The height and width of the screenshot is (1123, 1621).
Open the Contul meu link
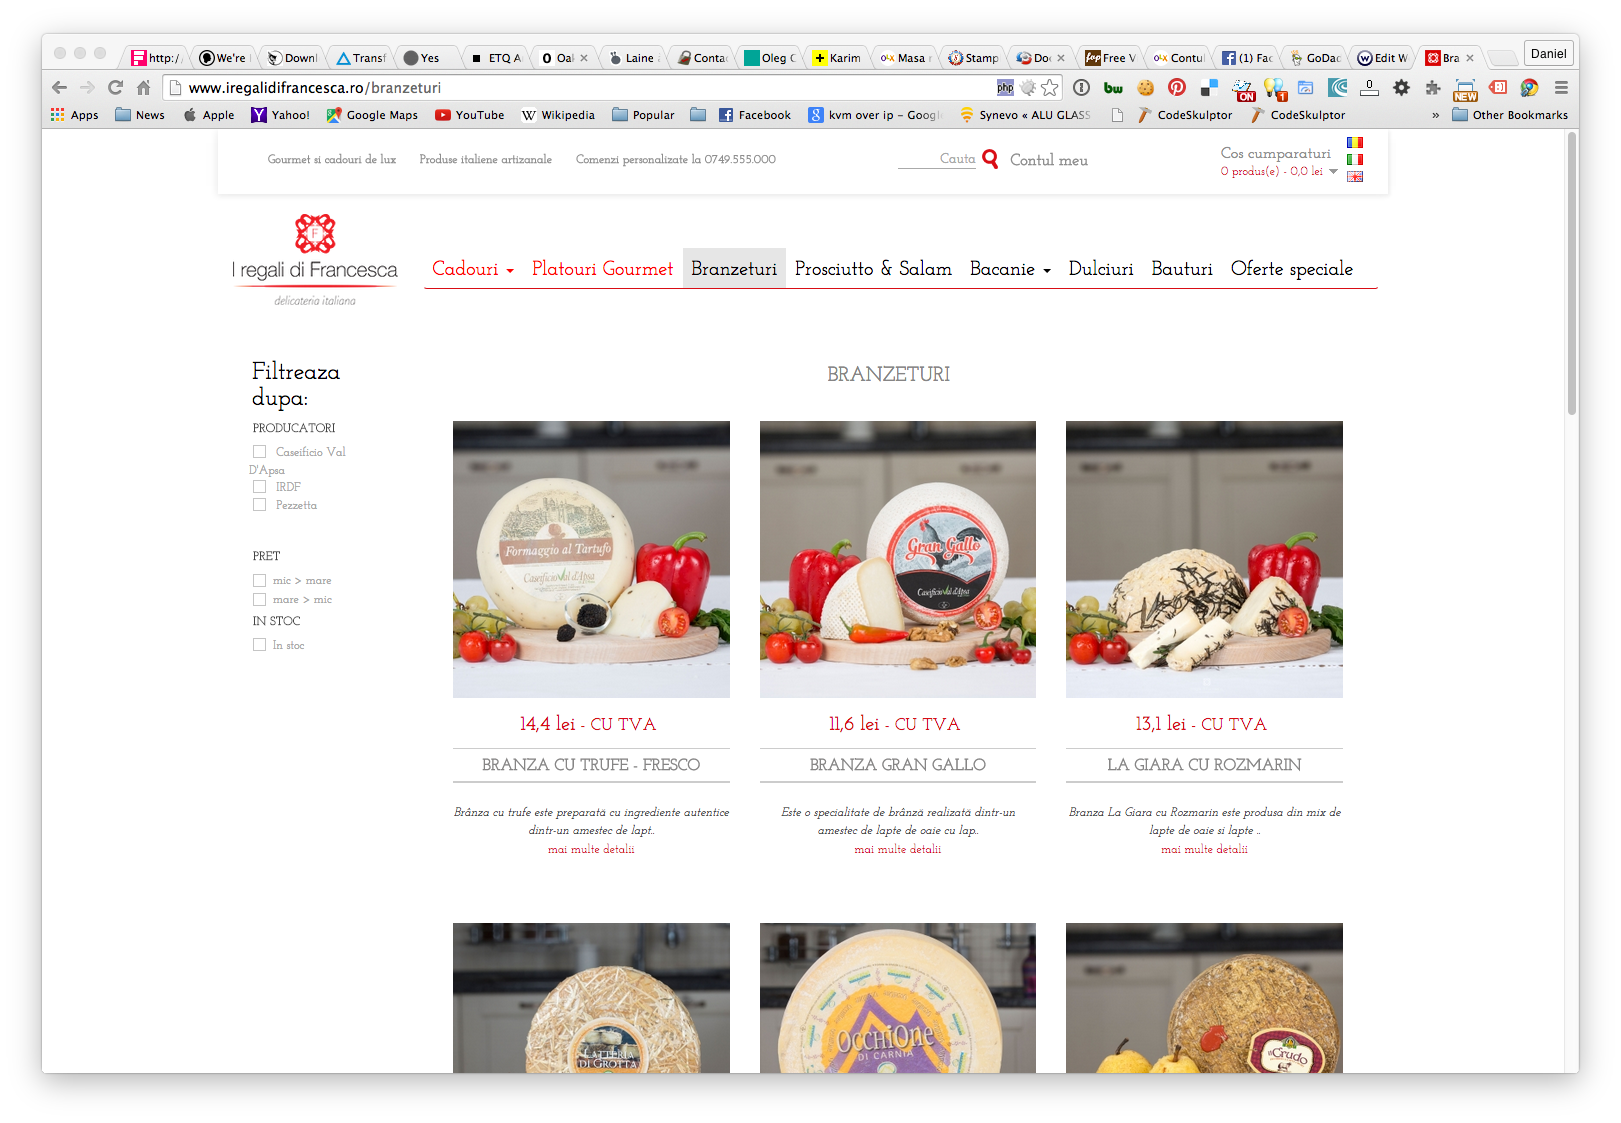[1049, 160]
